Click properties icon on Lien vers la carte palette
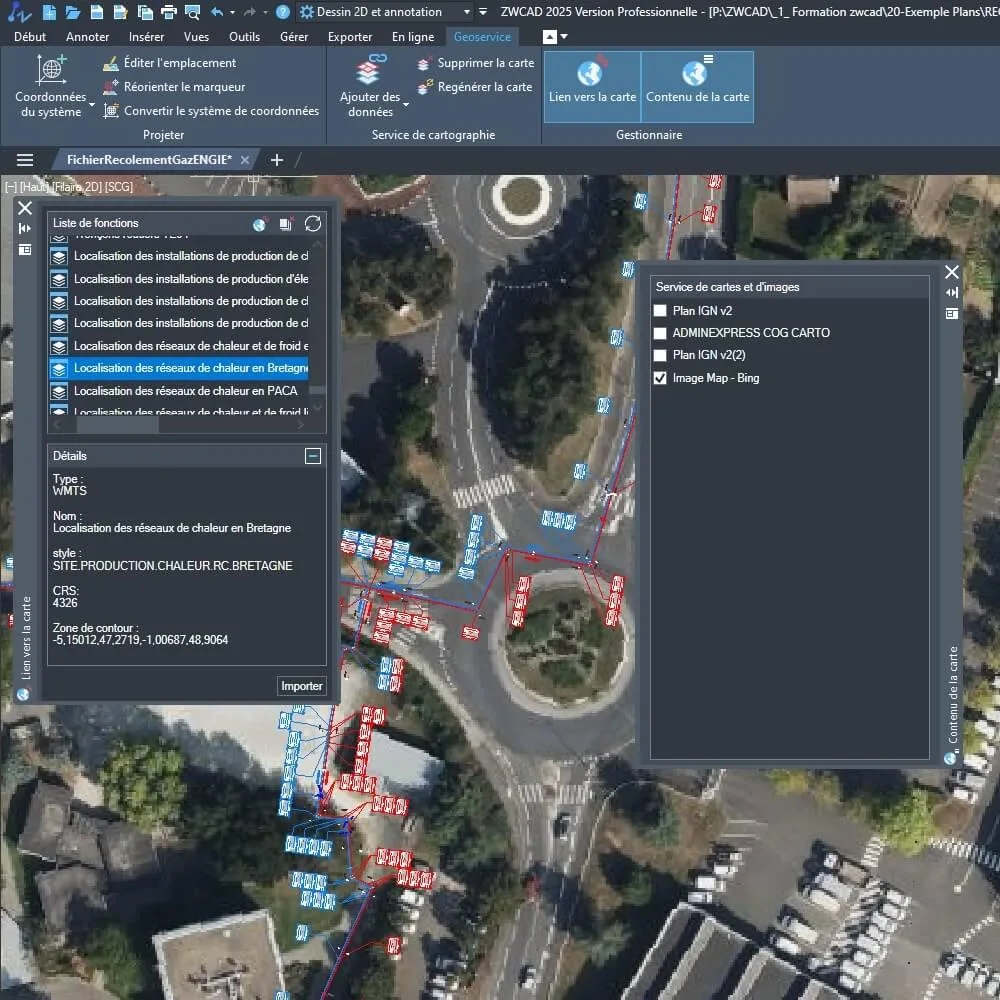This screenshot has width=1000, height=1000. [25, 249]
